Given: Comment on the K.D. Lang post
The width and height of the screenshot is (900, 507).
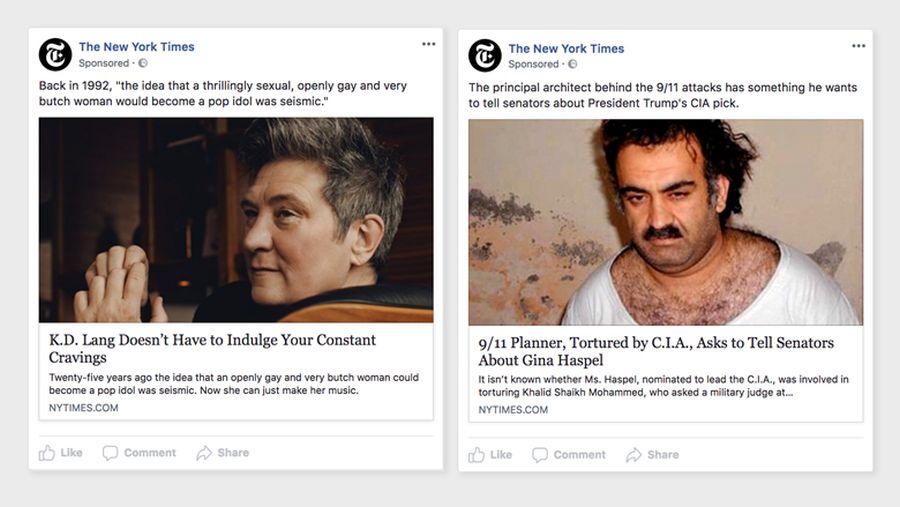Looking at the screenshot, I should click(139, 453).
